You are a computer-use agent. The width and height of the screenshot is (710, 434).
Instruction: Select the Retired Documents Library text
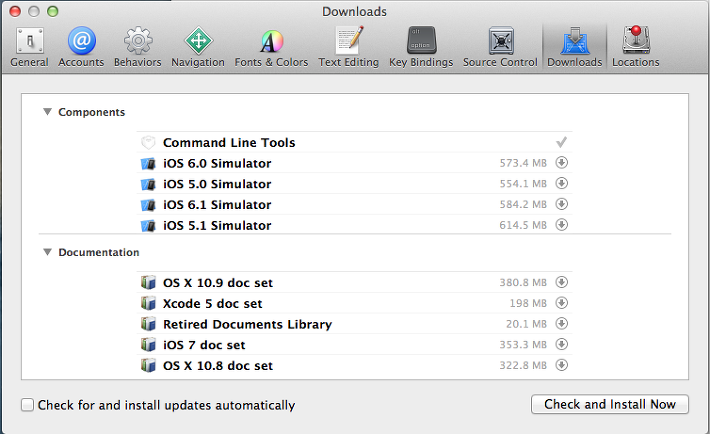pyautogui.click(x=248, y=324)
